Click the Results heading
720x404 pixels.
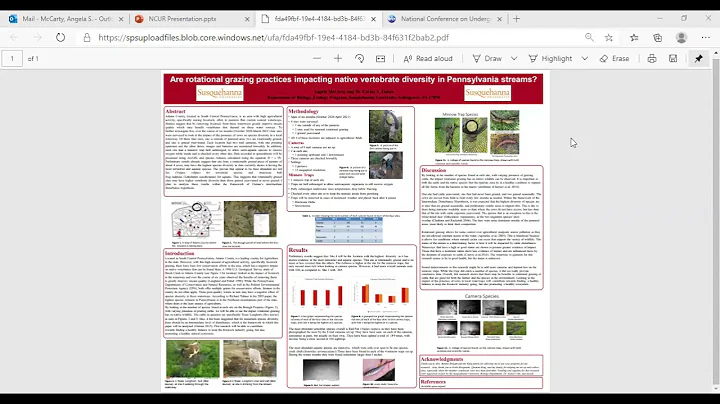click(298, 250)
